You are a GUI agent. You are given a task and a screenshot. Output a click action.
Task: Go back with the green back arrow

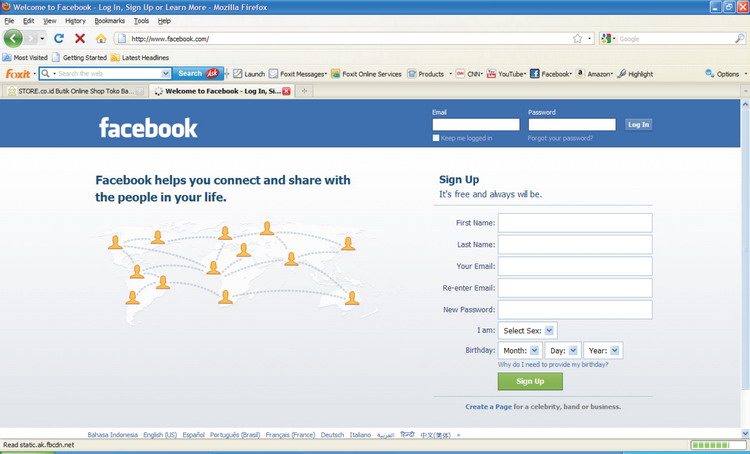pos(13,38)
